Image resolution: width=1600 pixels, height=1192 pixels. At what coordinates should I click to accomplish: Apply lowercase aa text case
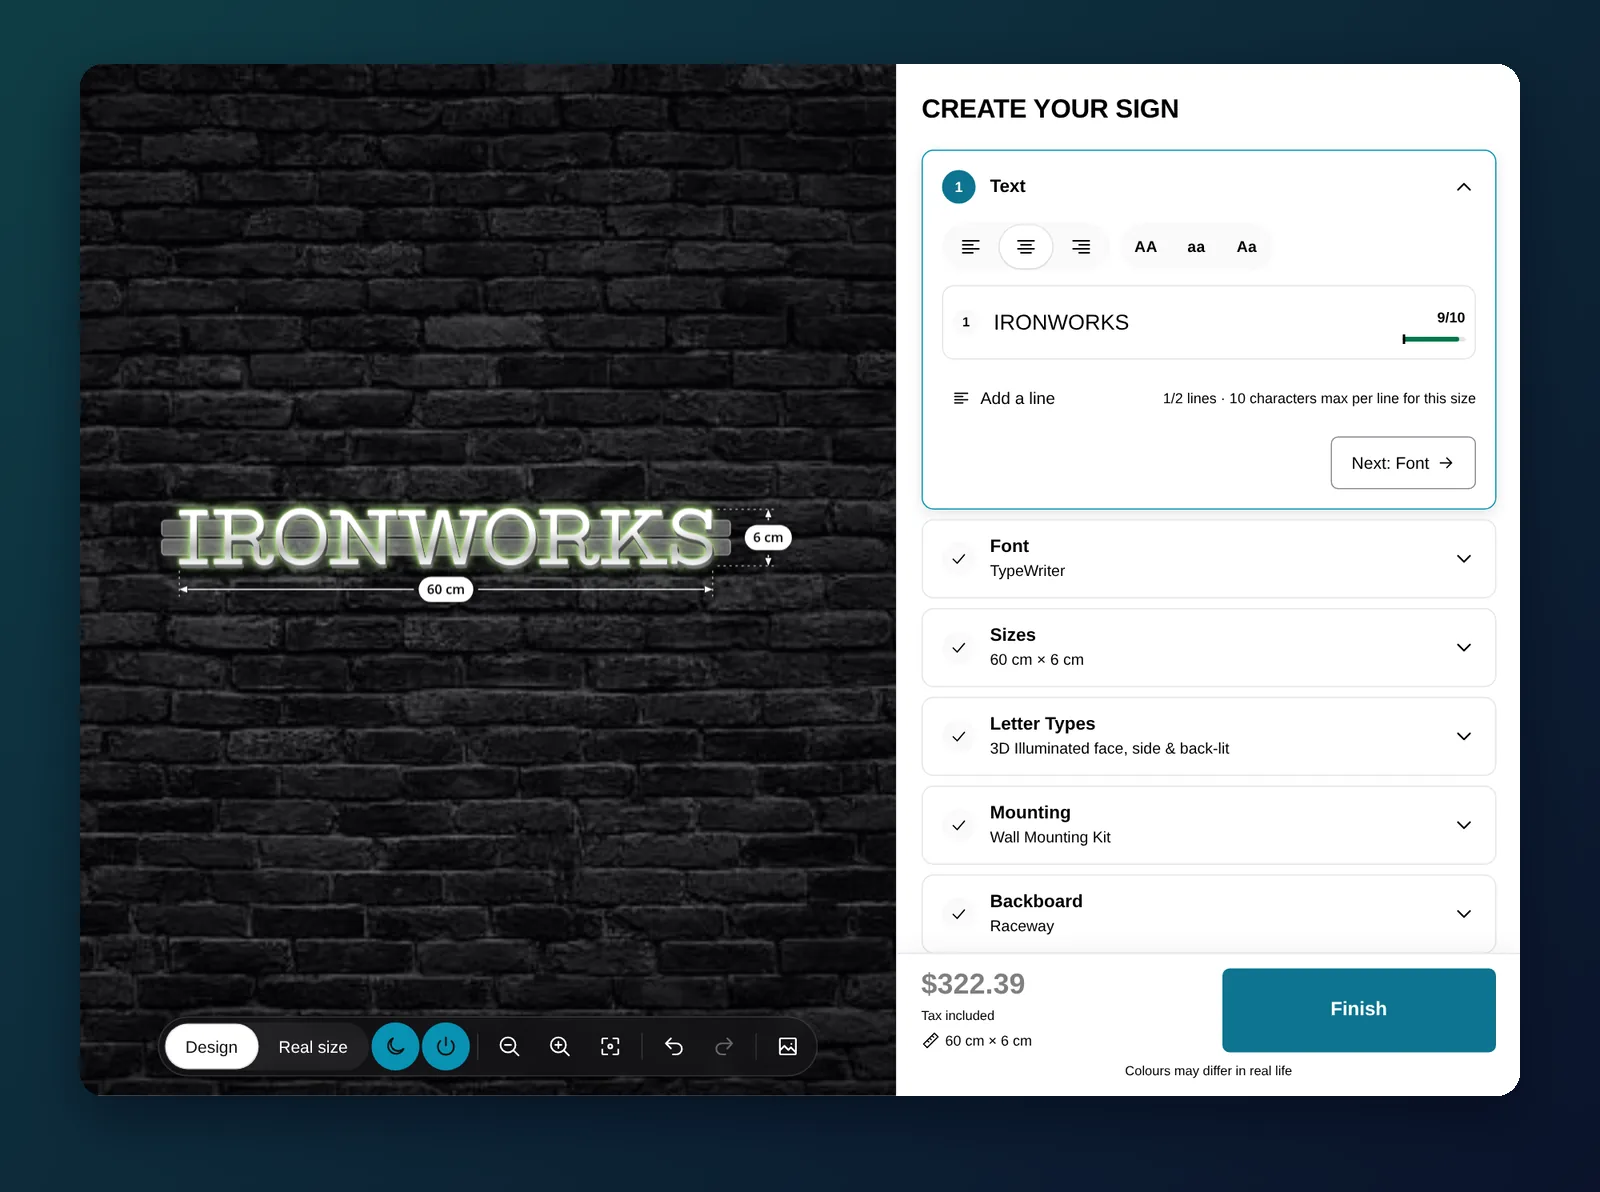point(1196,247)
